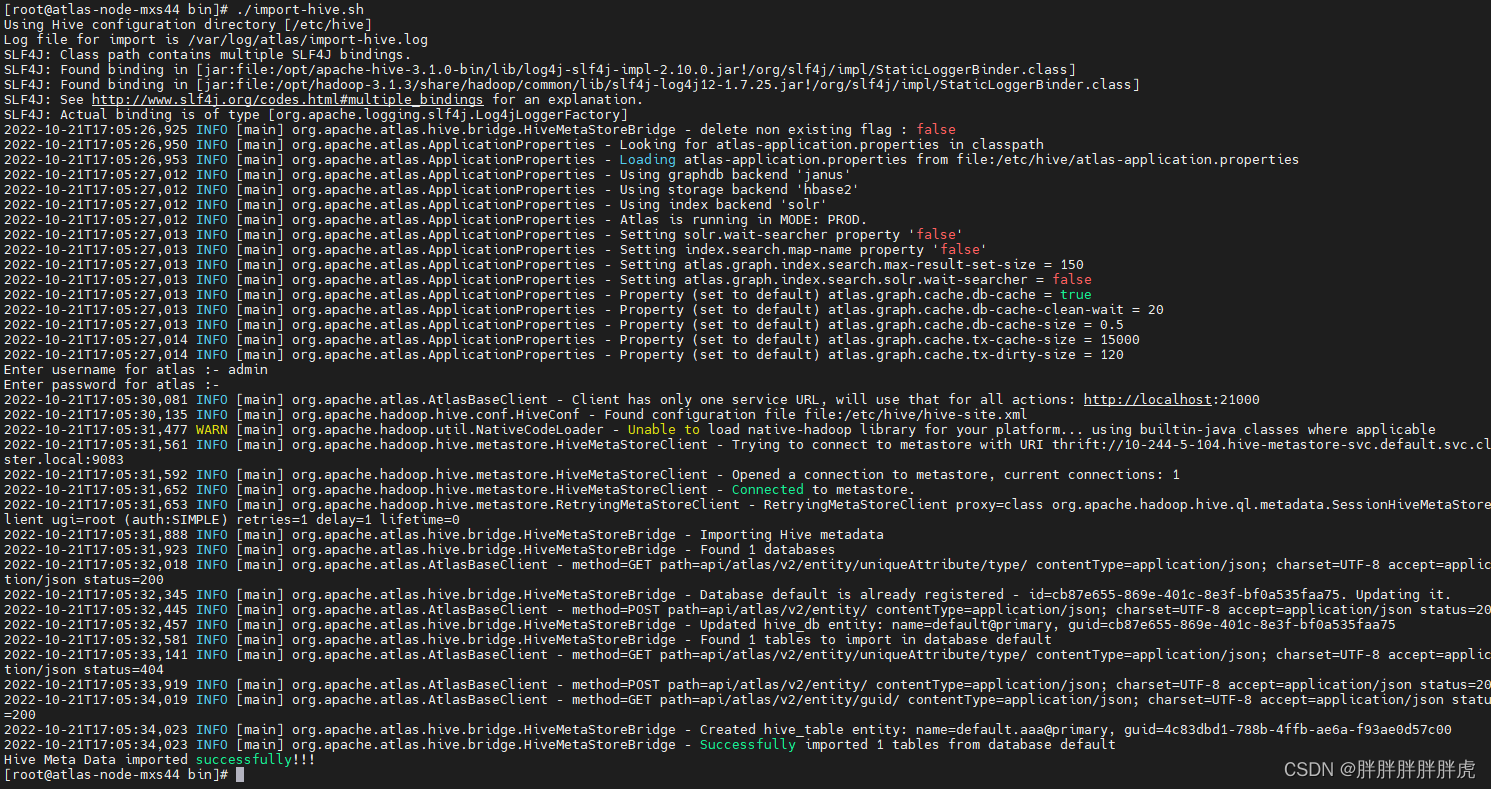This screenshot has height=789, width=1491.
Task: Click the yellow 'Unable to' warning text
Action: pos(663,430)
